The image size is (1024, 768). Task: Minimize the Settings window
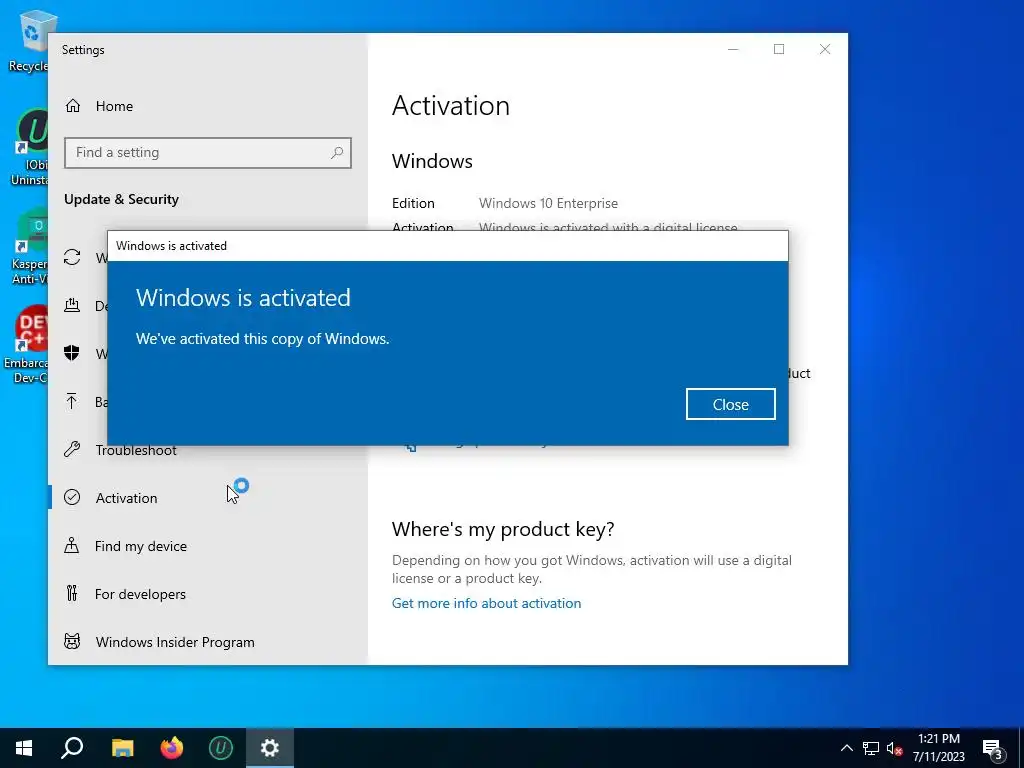tap(733, 49)
